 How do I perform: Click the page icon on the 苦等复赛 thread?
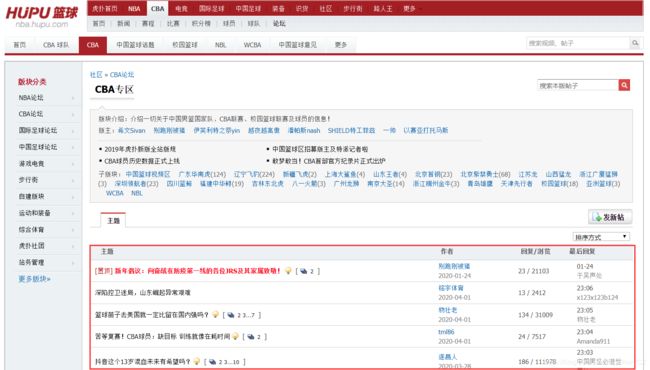[251, 336]
